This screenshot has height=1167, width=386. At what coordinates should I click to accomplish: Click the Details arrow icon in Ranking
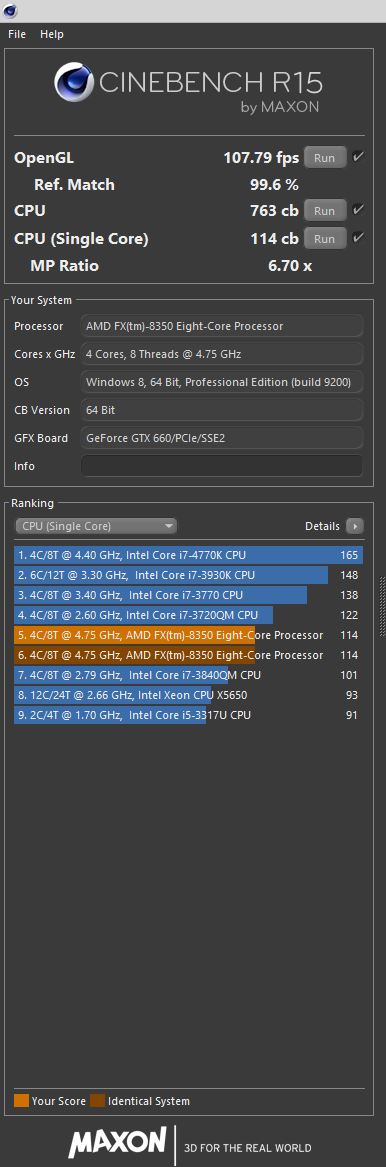[355, 526]
